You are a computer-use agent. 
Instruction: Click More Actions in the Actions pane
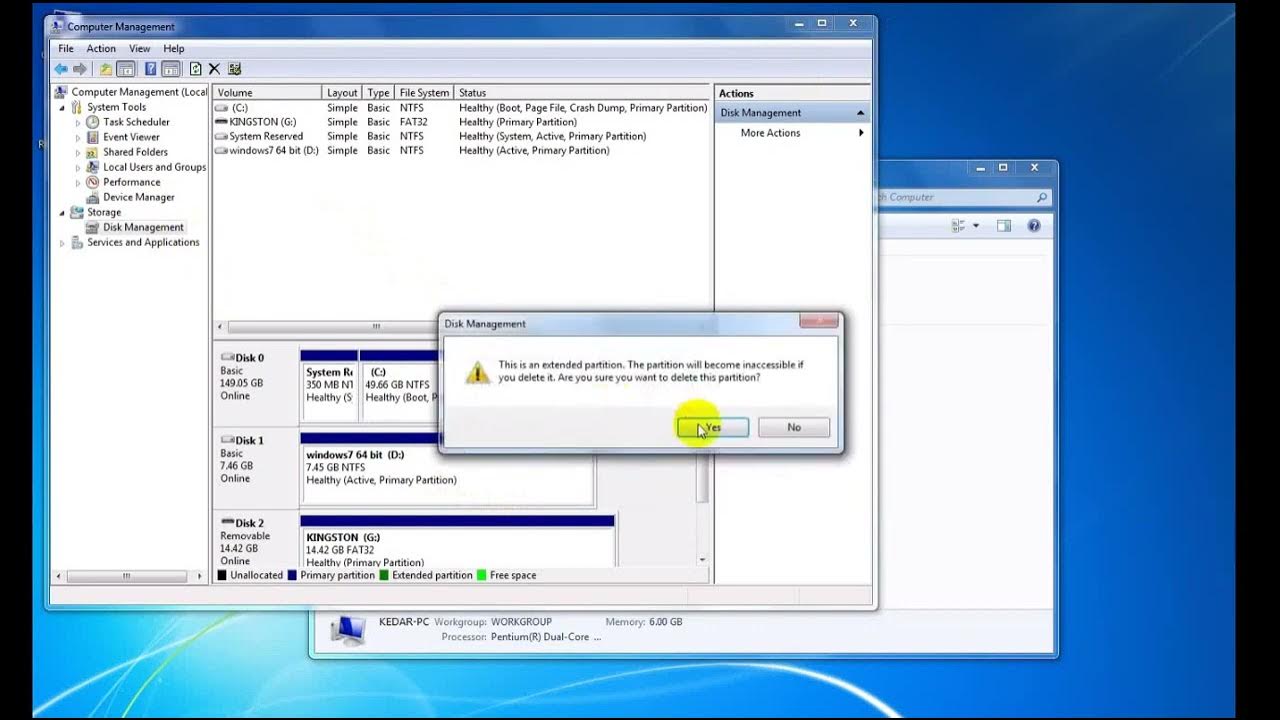[770, 133]
